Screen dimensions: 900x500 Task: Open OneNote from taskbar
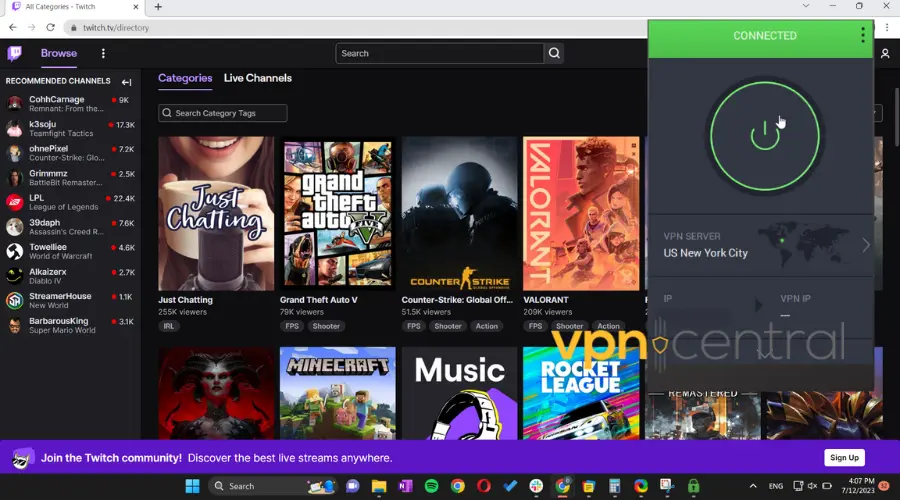pyautogui.click(x=405, y=486)
